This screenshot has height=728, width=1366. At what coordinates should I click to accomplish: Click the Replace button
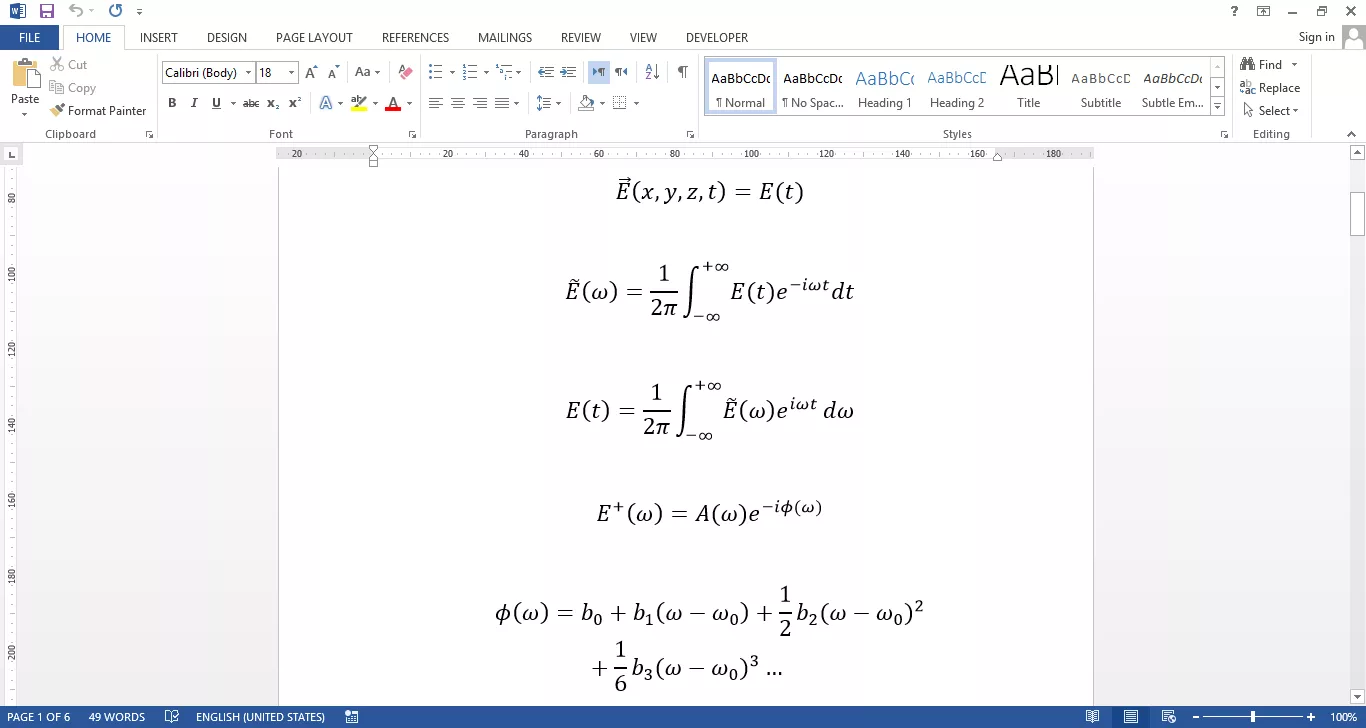[1270, 88]
